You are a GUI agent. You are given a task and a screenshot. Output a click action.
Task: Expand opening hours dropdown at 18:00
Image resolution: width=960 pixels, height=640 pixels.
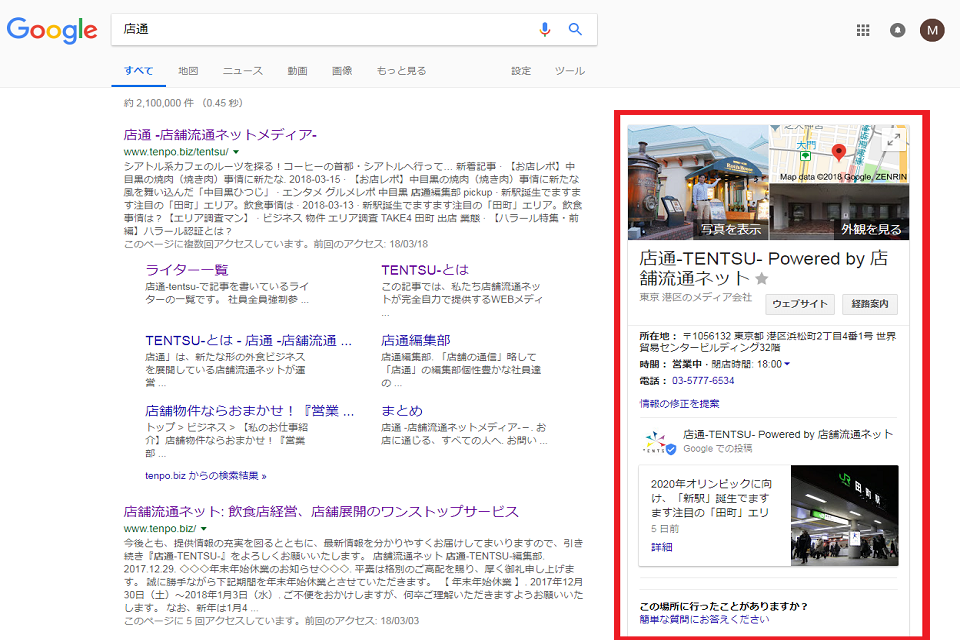coord(787,364)
